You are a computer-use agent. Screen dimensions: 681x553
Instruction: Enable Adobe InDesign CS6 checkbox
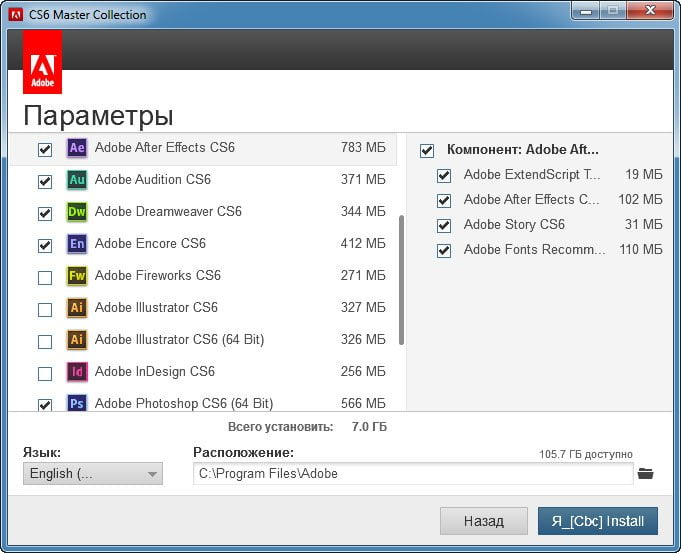[45, 374]
